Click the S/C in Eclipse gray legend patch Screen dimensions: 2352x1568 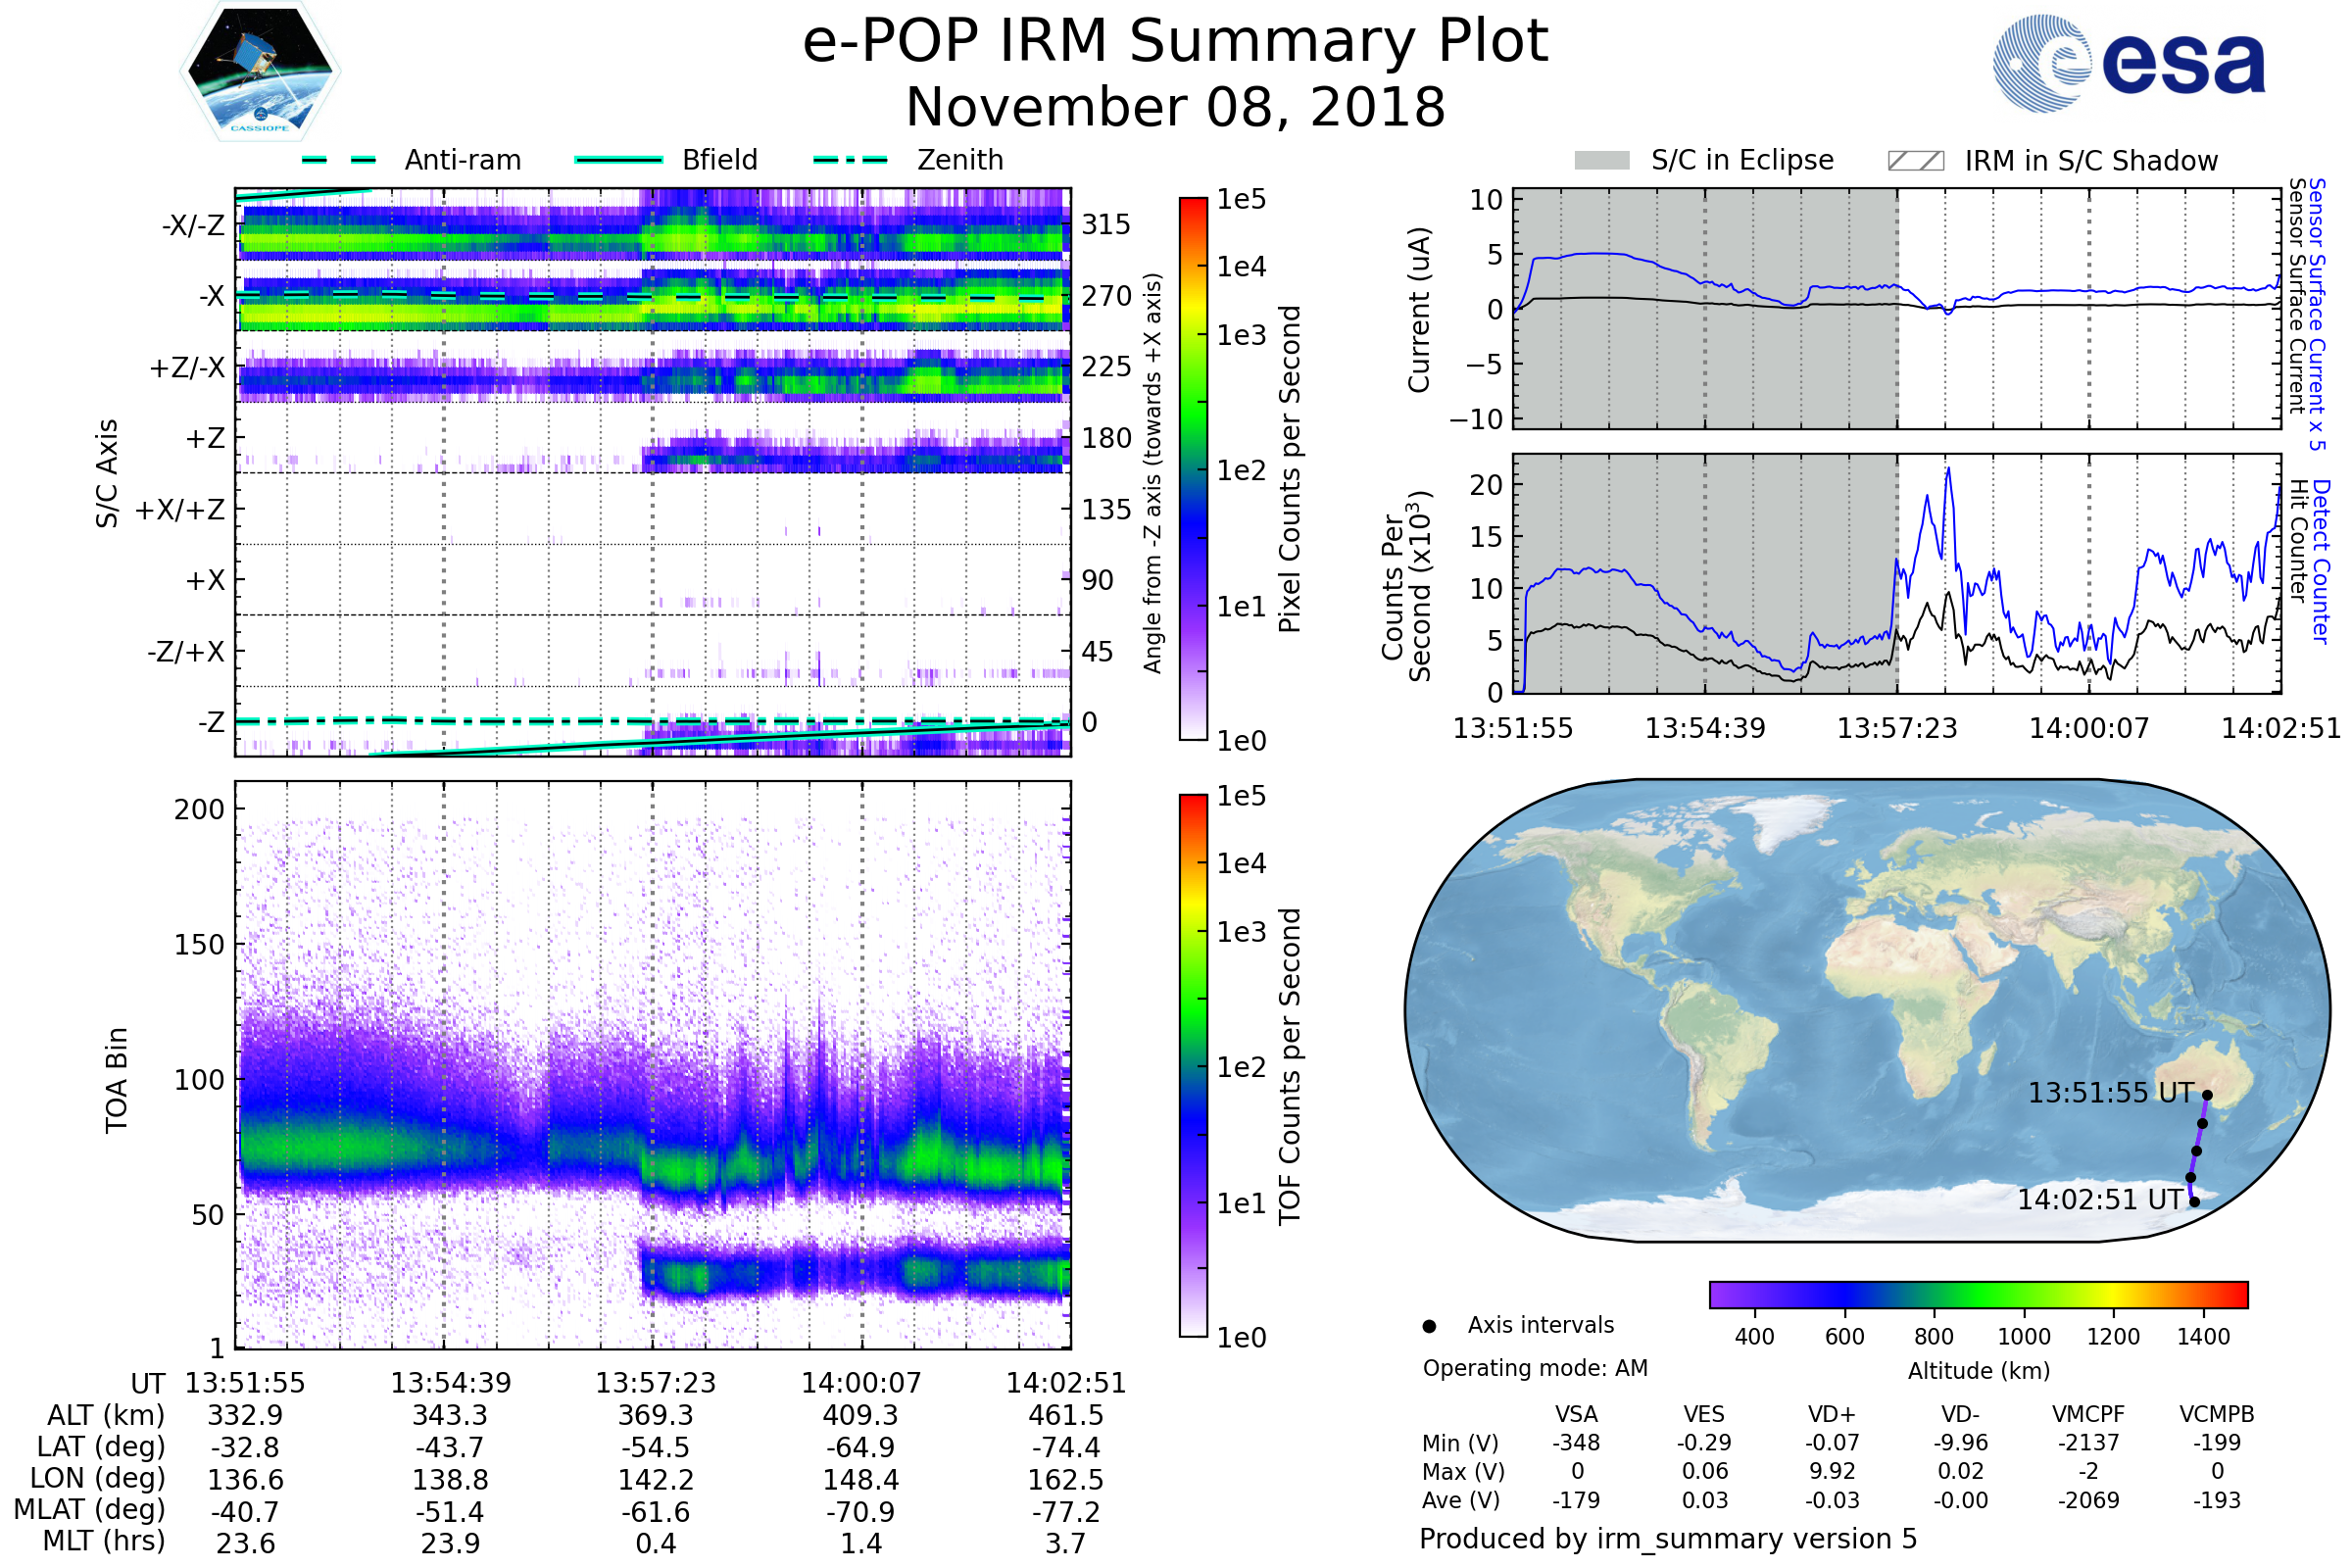tap(1601, 161)
